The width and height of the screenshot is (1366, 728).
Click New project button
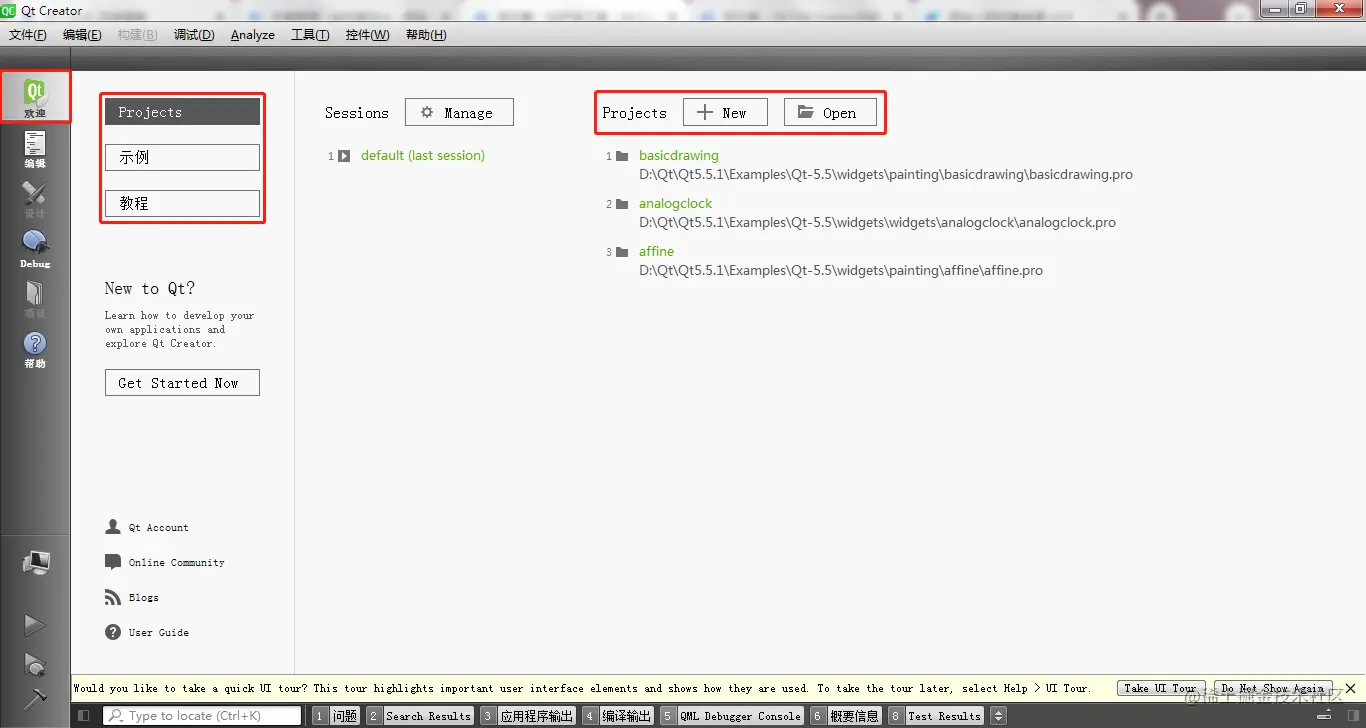(725, 113)
